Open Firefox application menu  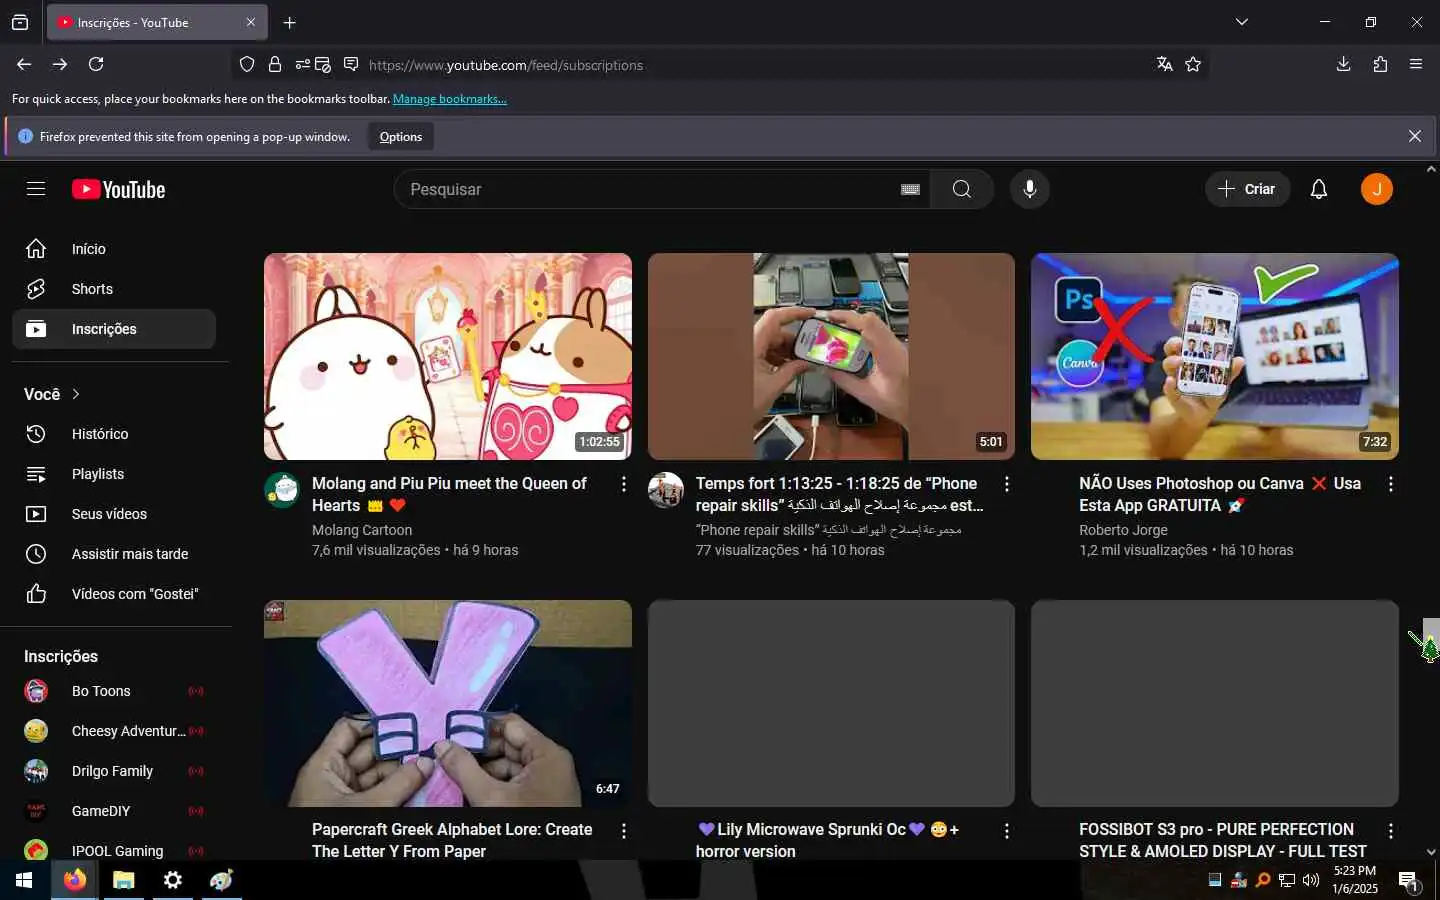(1416, 64)
